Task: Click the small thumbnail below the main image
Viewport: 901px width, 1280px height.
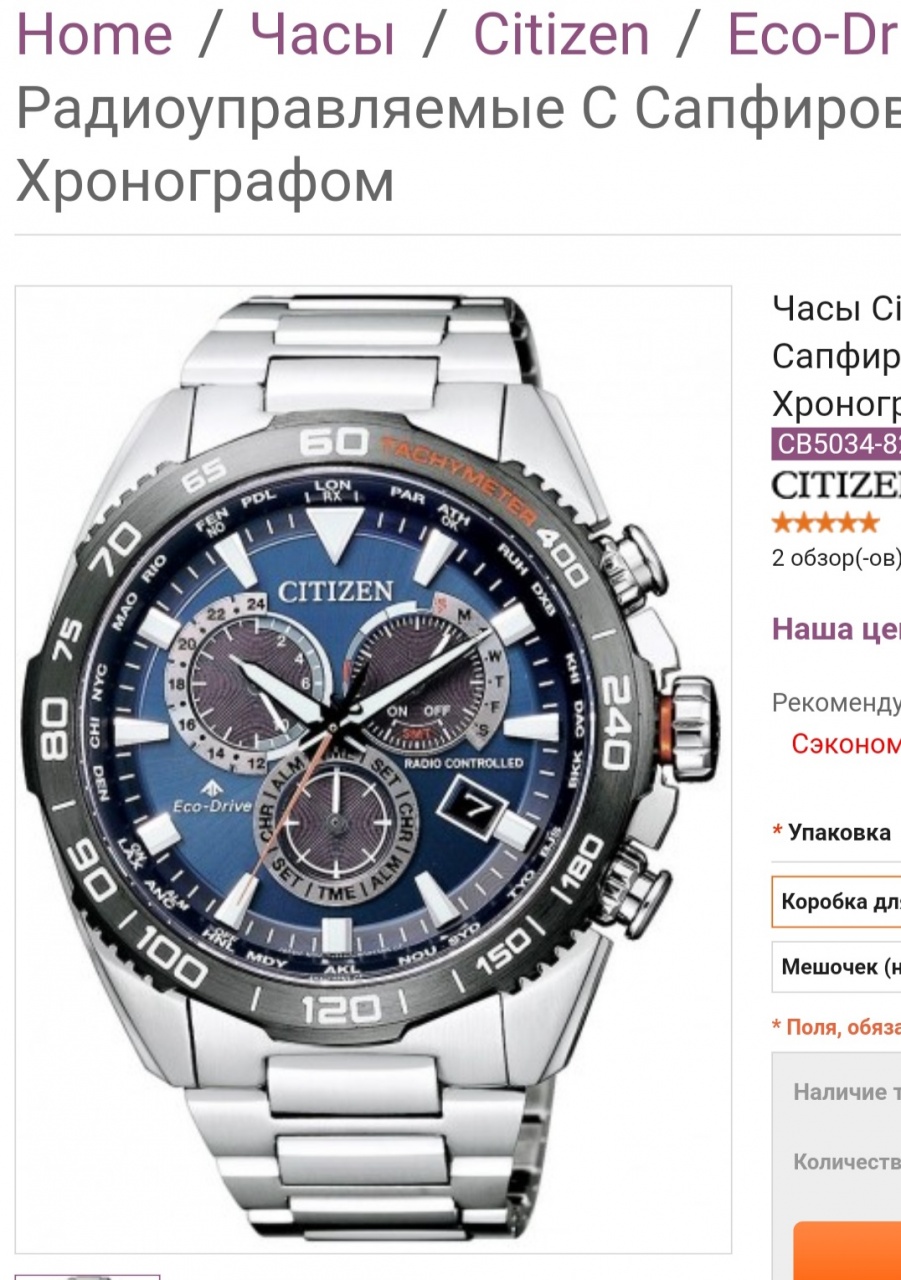Action: [88, 1277]
